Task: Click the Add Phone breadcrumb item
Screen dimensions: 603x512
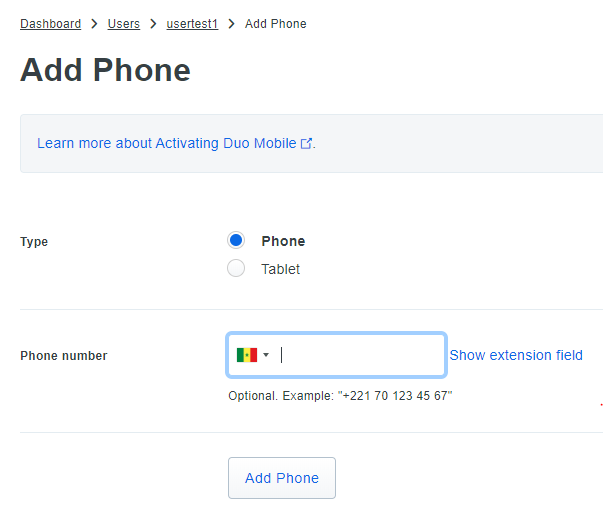Action: pyautogui.click(x=276, y=24)
